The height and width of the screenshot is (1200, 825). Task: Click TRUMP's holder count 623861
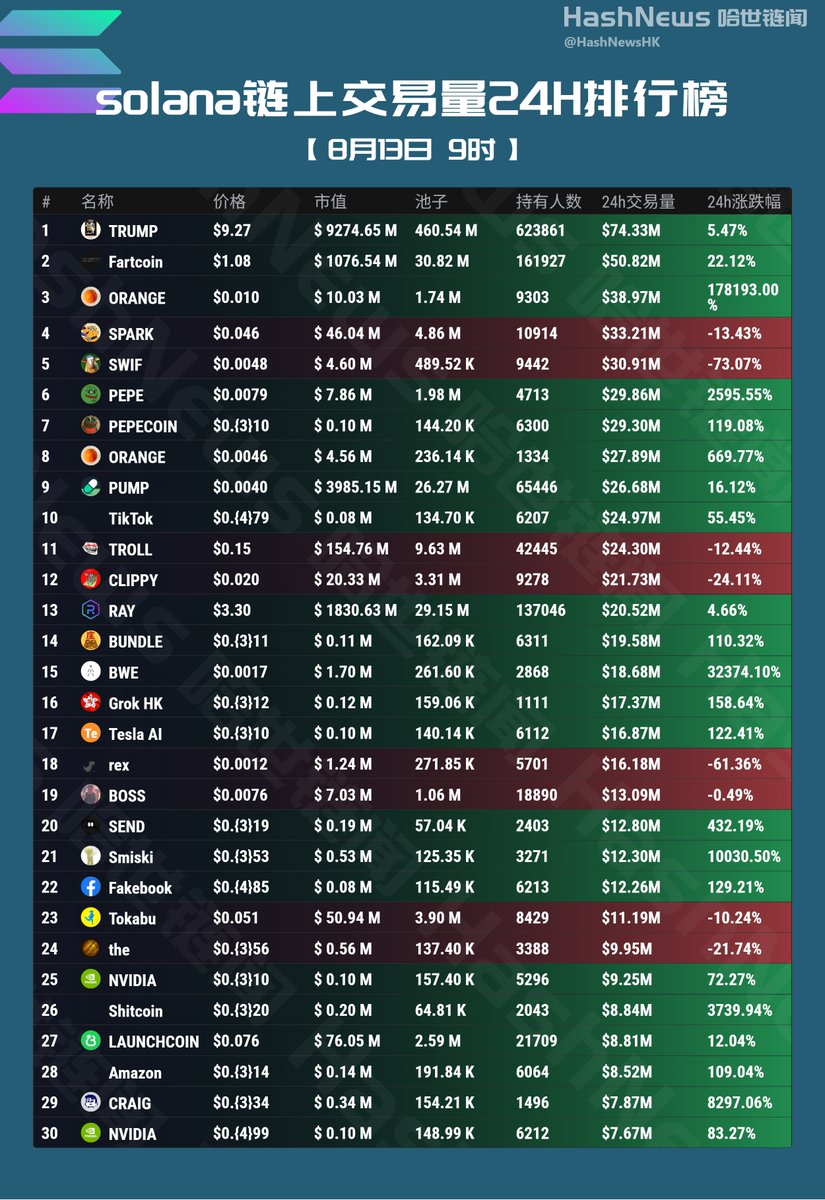[541, 231]
